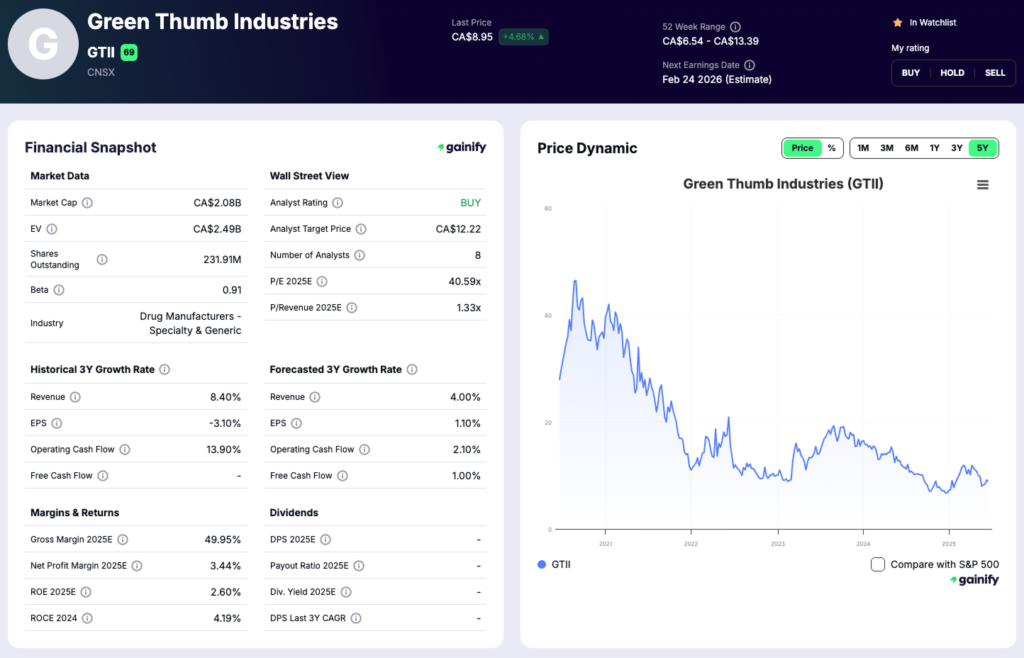The image size is (1024, 658).
Task: Enable Compare with S&P 500
Action: 877,564
